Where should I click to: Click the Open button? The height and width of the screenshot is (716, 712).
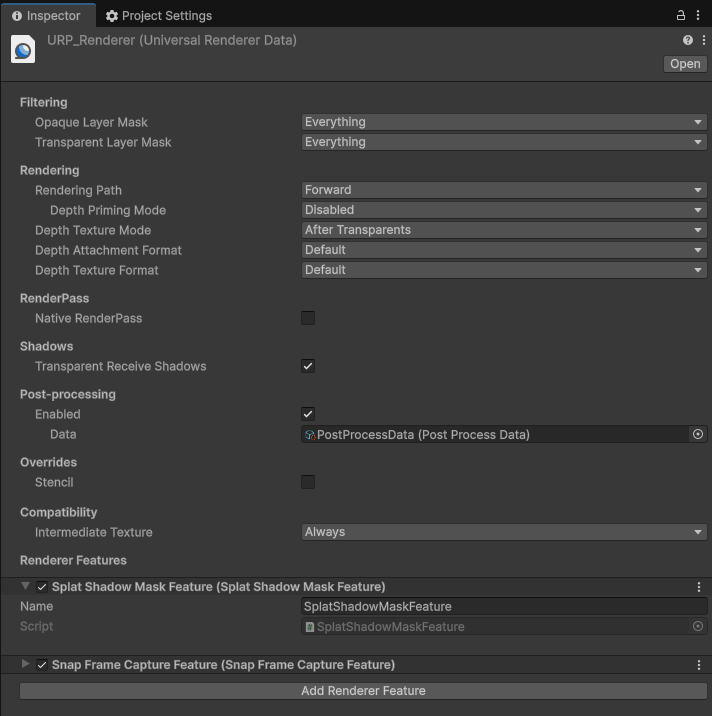pyautogui.click(x=685, y=64)
